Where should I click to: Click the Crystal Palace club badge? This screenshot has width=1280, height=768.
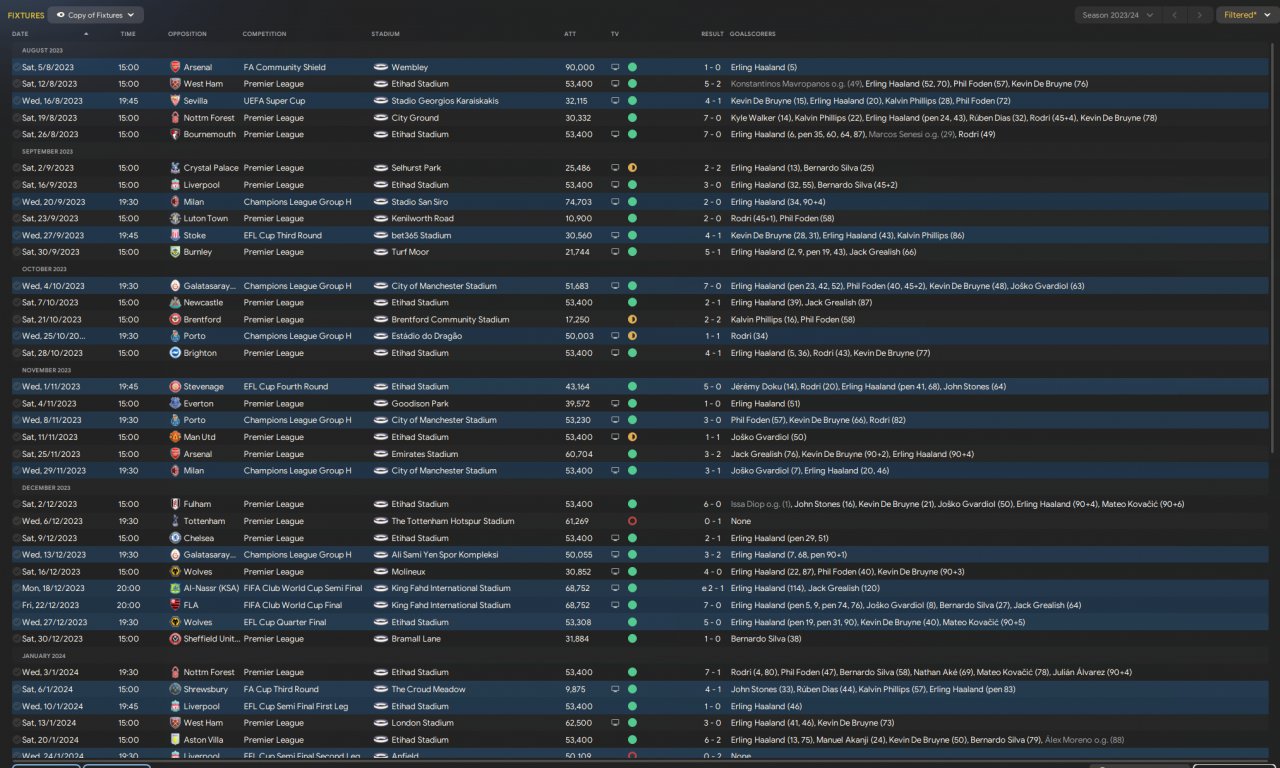(x=175, y=168)
